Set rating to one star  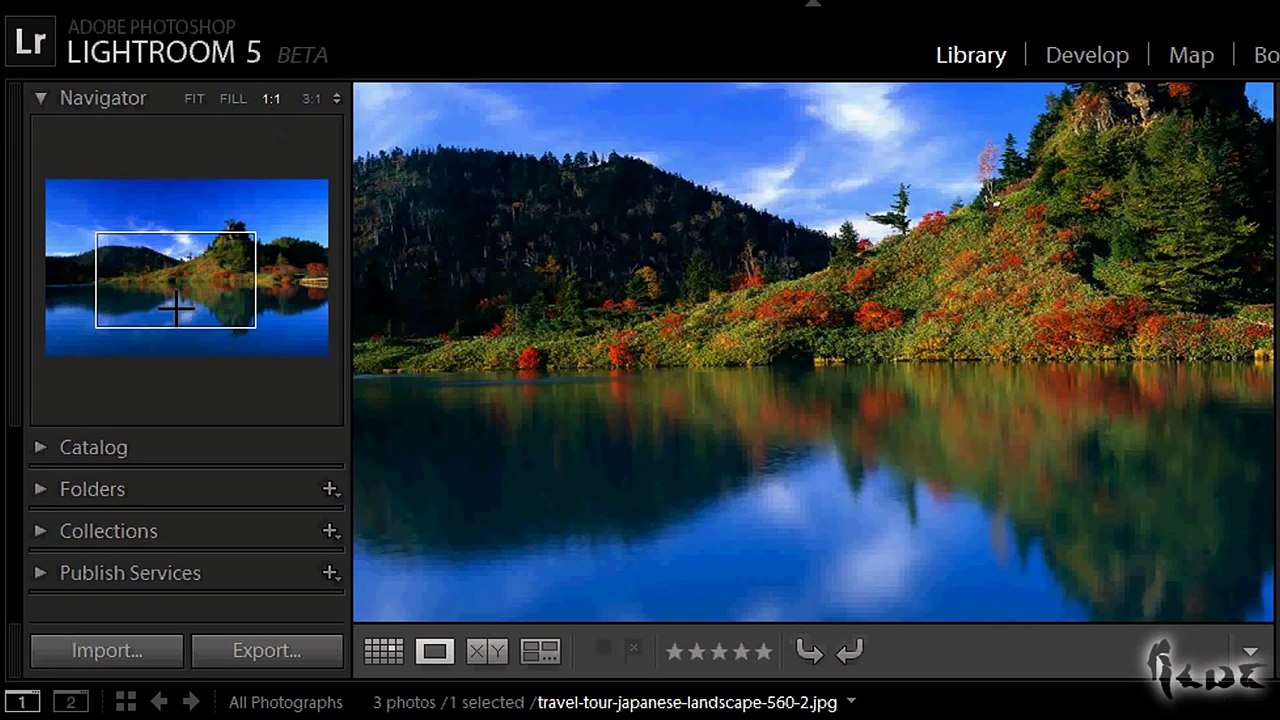pos(674,652)
